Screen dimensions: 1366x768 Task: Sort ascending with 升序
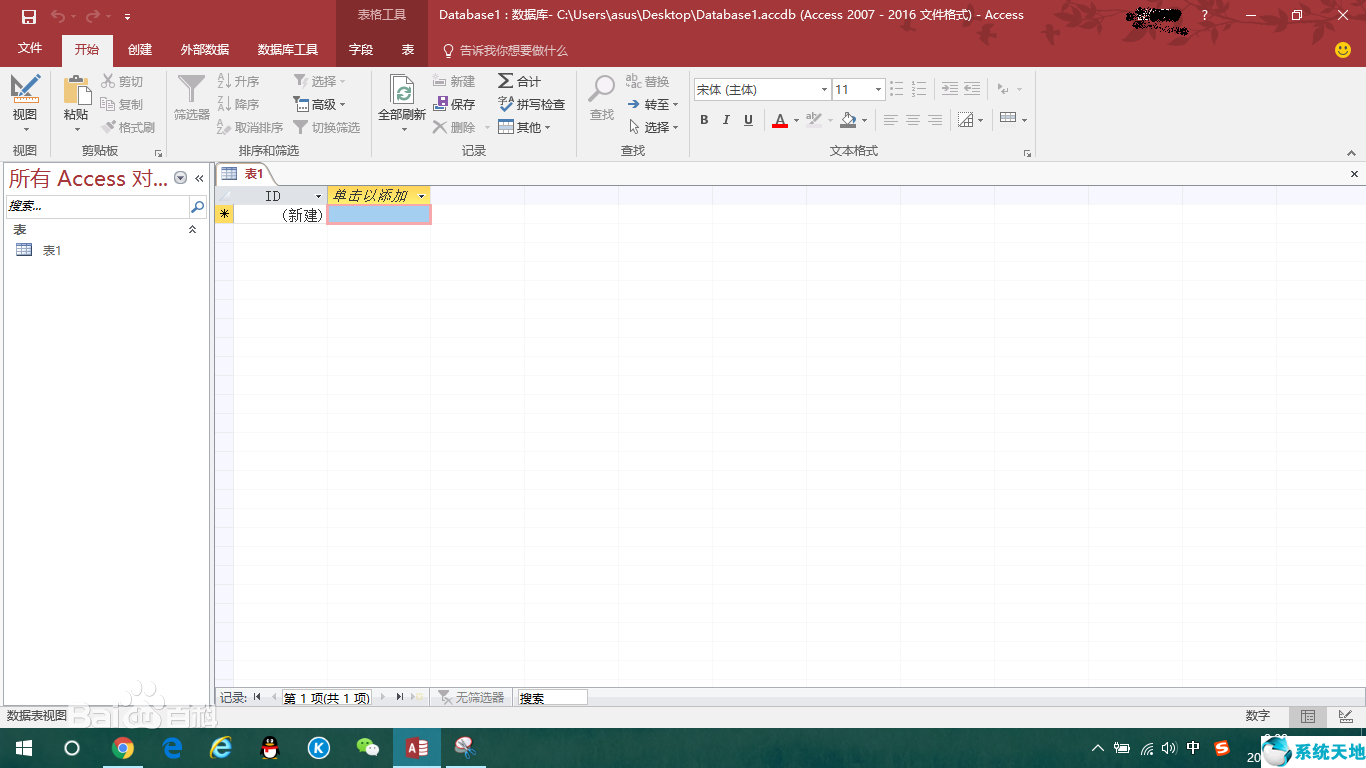tap(239, 81)
